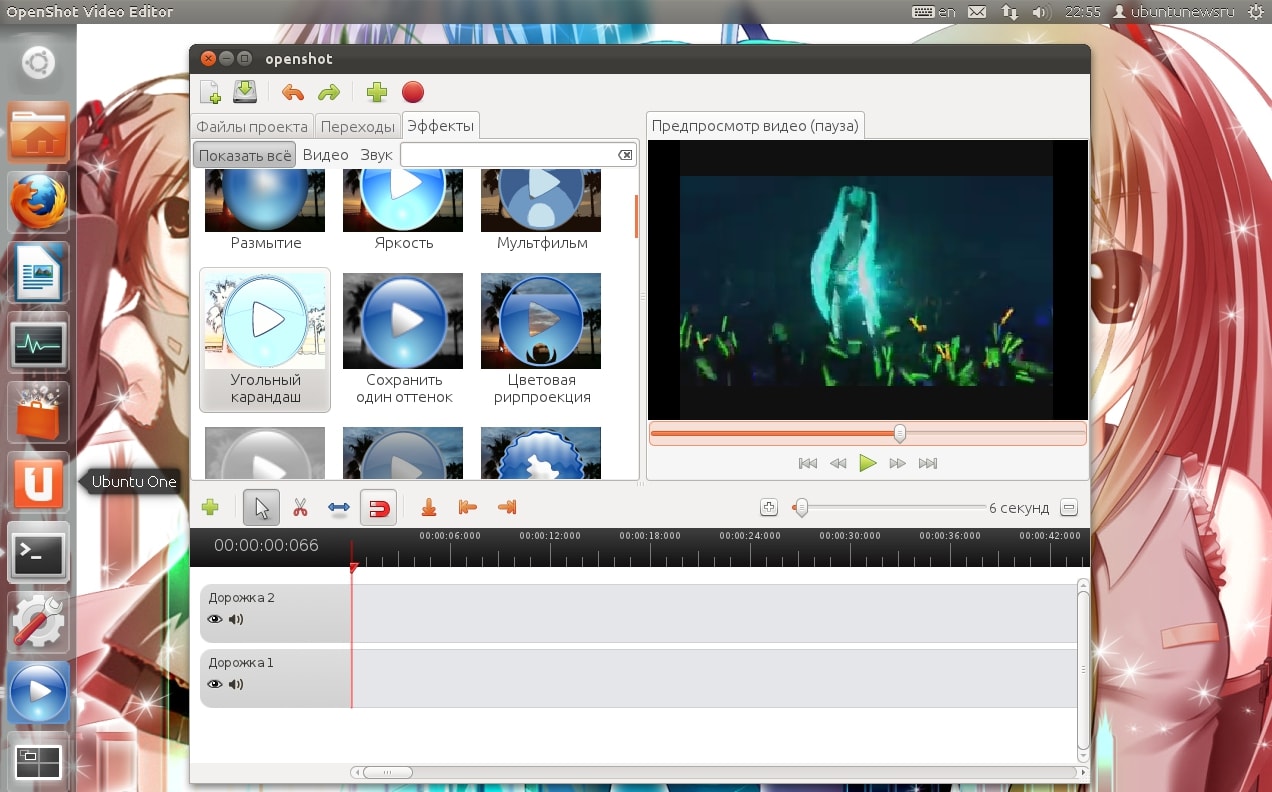Open the mail envelope indicator
The width and height of the screenshot is (1272, 792).
tap(977, 12)
